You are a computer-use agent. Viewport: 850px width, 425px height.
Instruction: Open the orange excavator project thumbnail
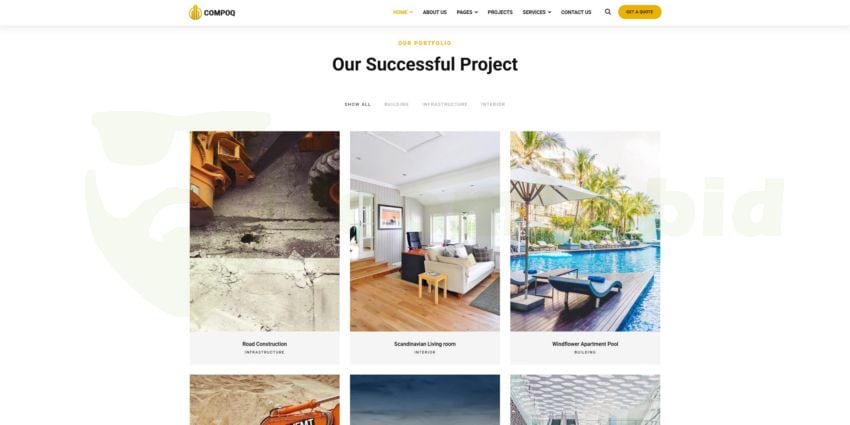tap(265, 400)
